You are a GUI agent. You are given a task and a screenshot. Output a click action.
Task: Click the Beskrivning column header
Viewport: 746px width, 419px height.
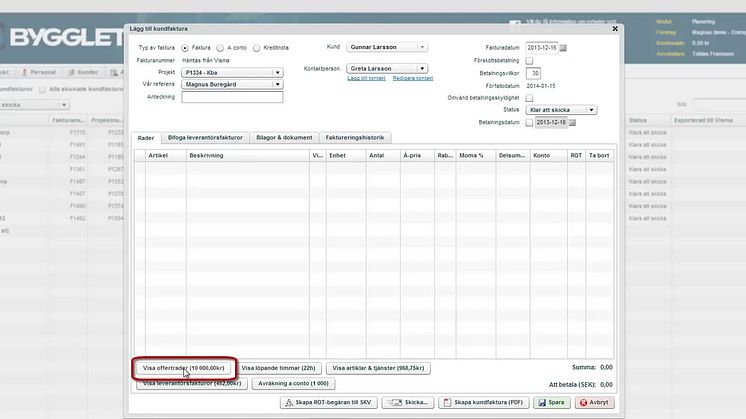coord(247,156)
